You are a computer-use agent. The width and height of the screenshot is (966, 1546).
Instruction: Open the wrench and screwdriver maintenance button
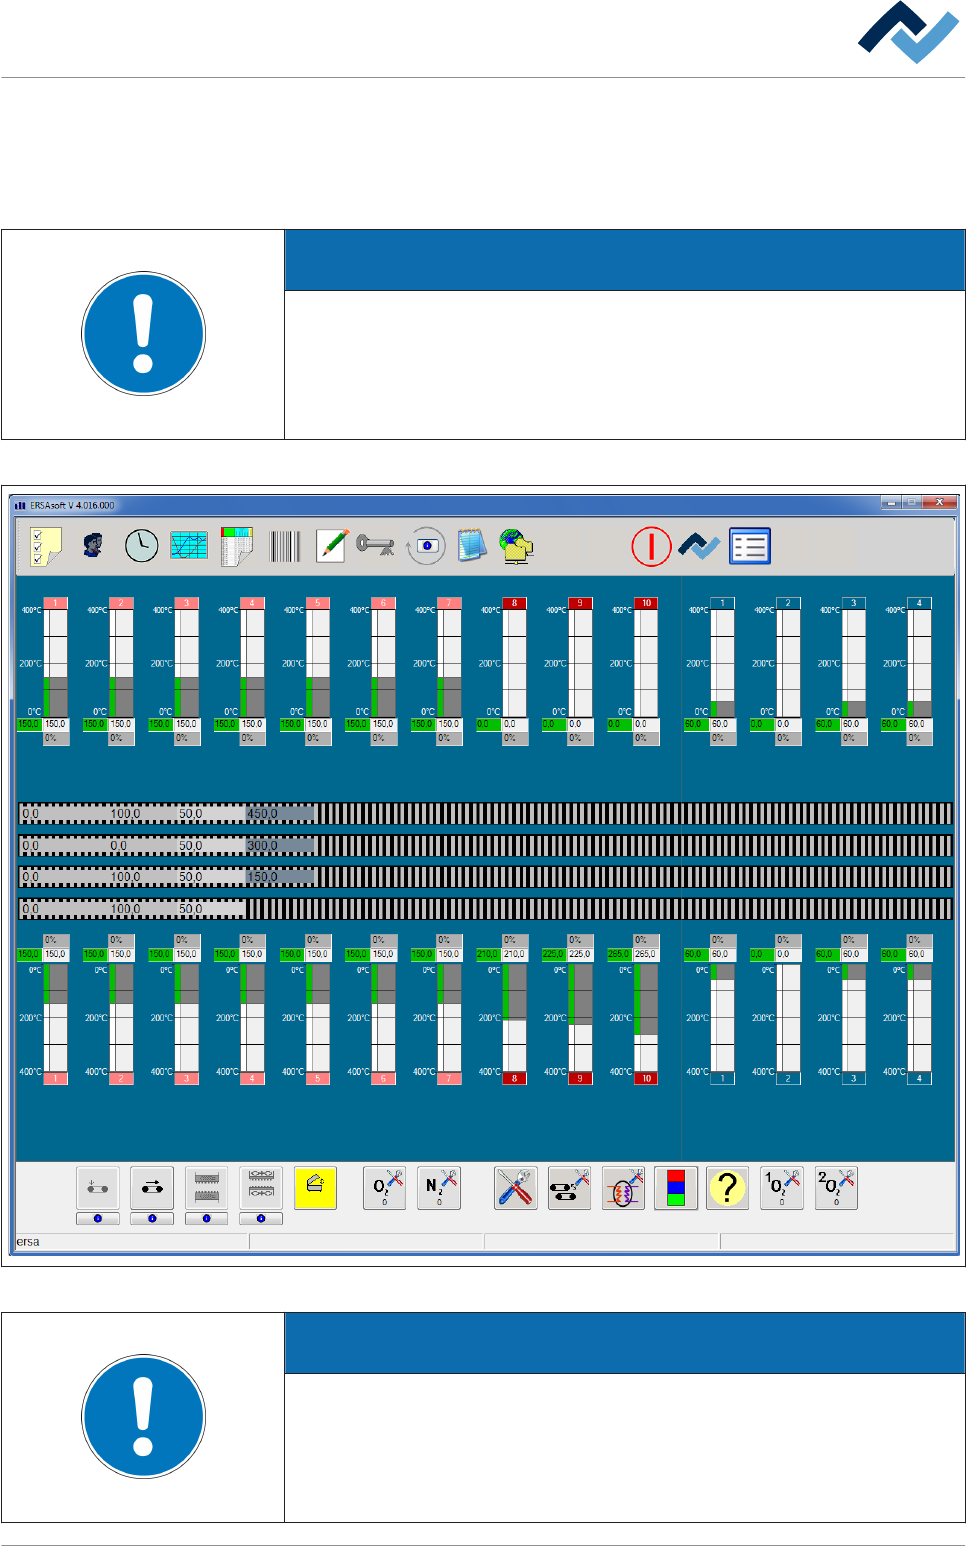point(515,1188)
